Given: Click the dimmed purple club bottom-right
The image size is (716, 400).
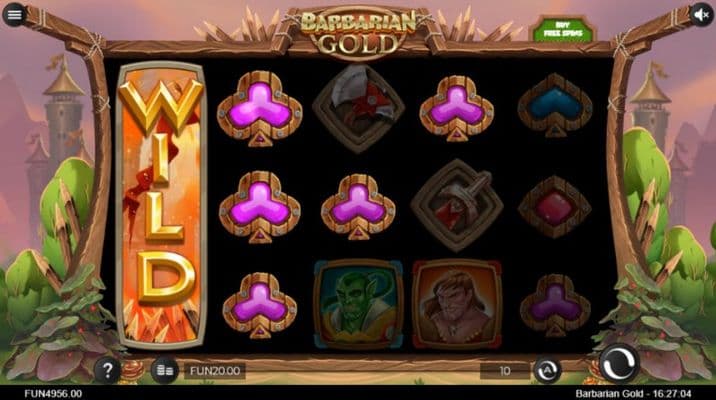Looking at the screenshot, I should [x=555, y=305].
